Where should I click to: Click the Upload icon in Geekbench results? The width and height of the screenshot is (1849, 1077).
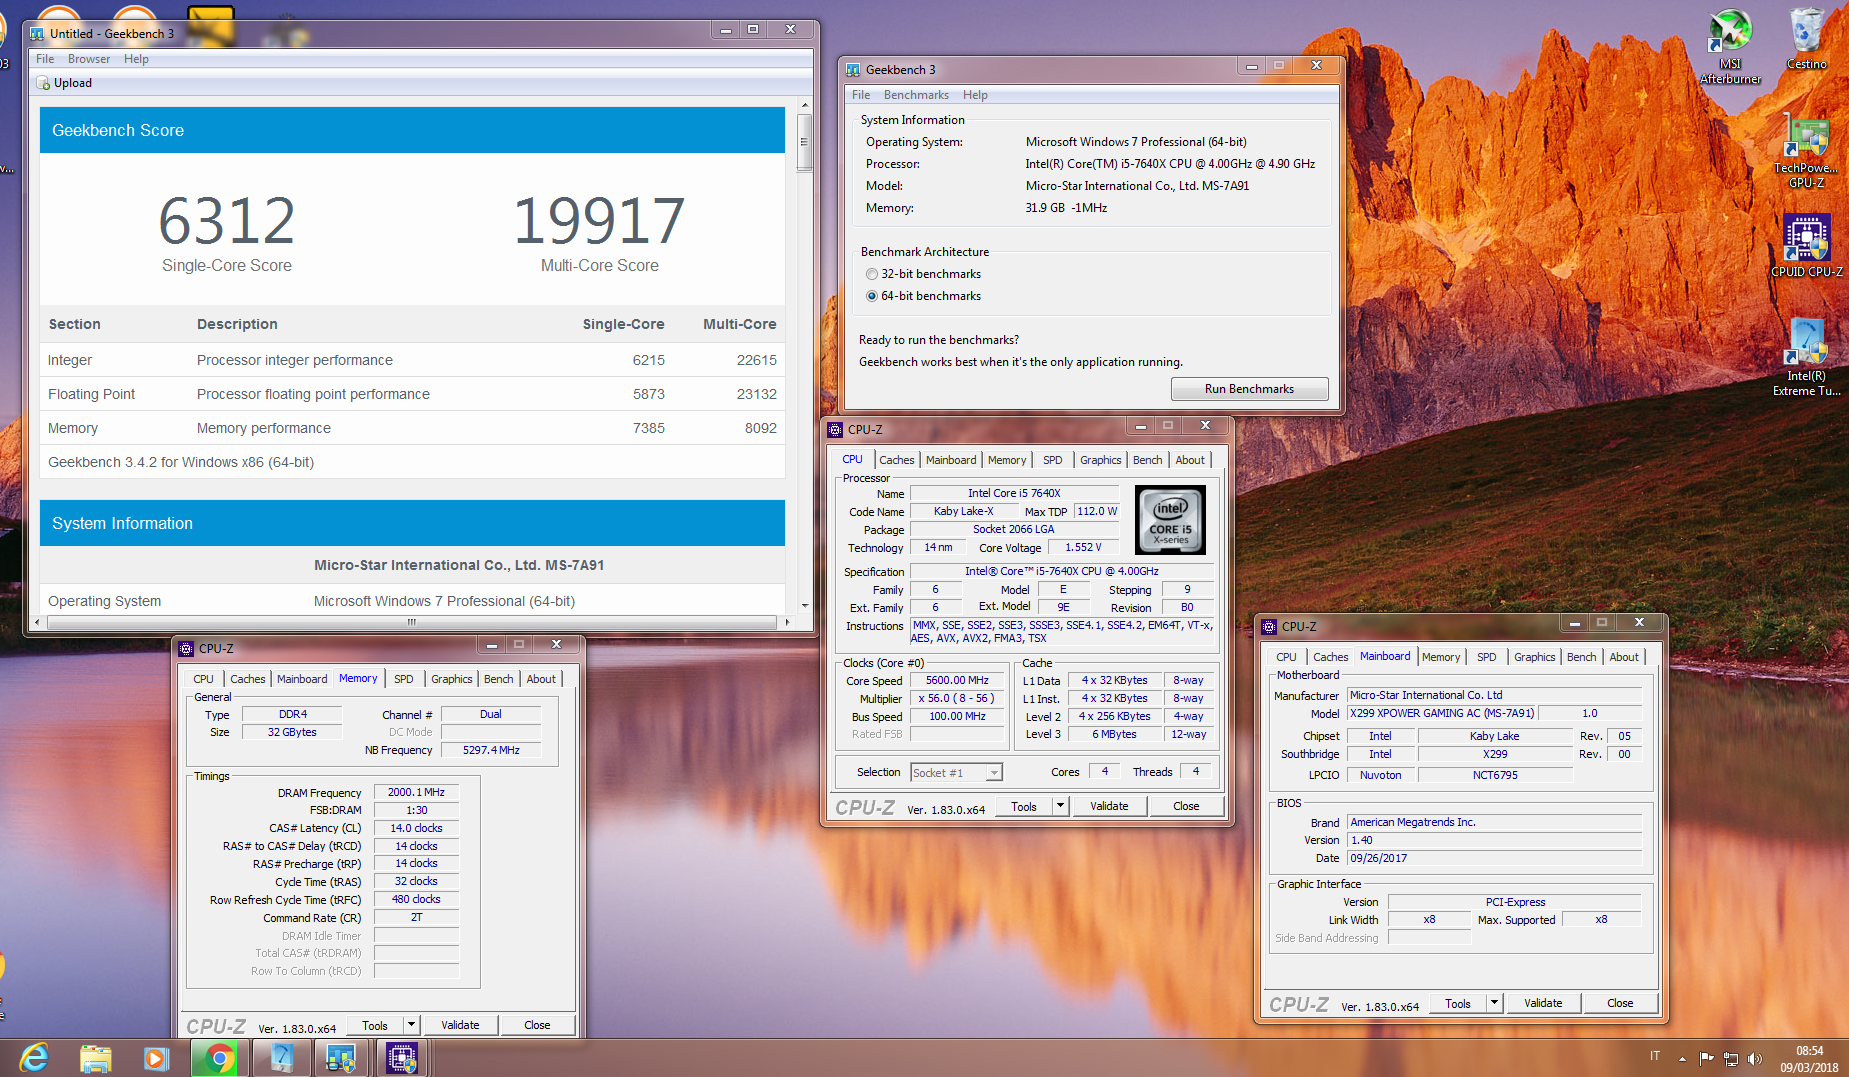(43, 83)
